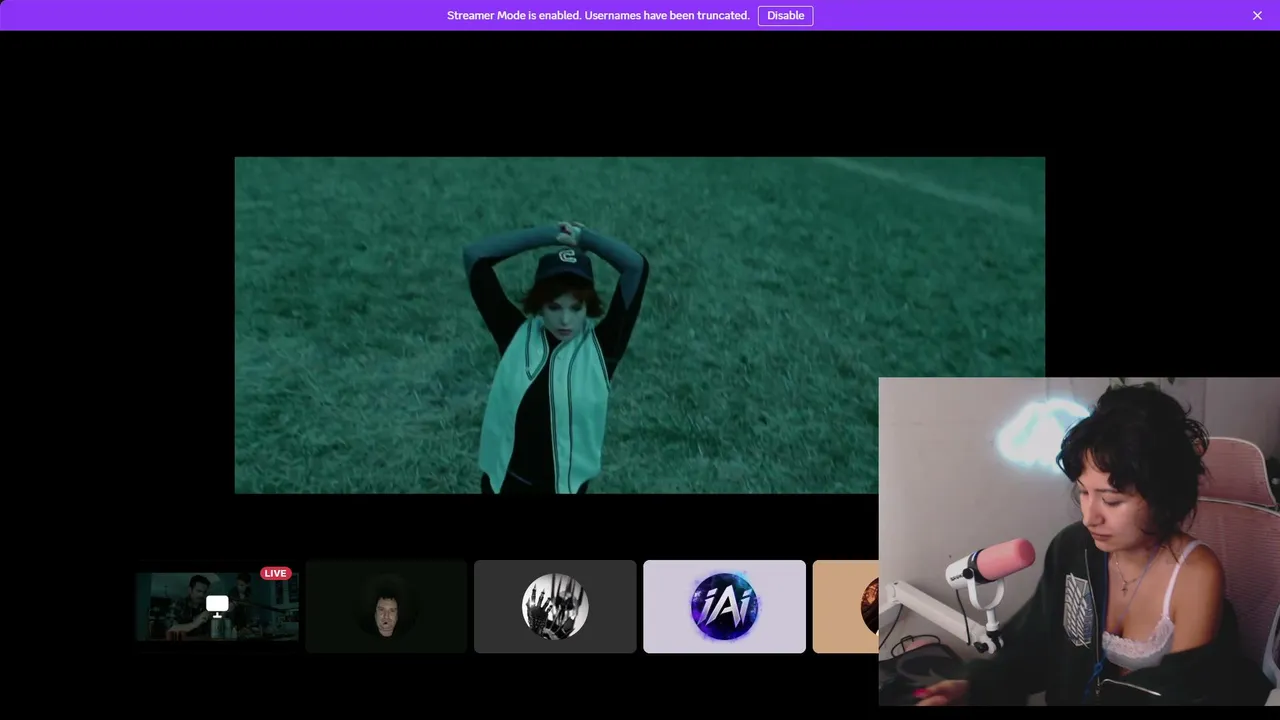1280x720 pixels.
Task: Click the red LIVE badge
Action: point(275,573)
